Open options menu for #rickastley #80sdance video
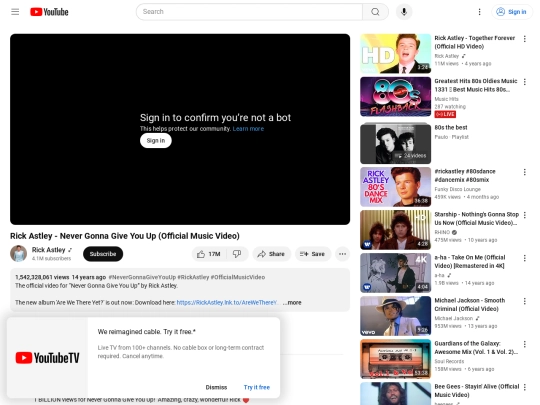540x405 pixels. tap(525, 172)
